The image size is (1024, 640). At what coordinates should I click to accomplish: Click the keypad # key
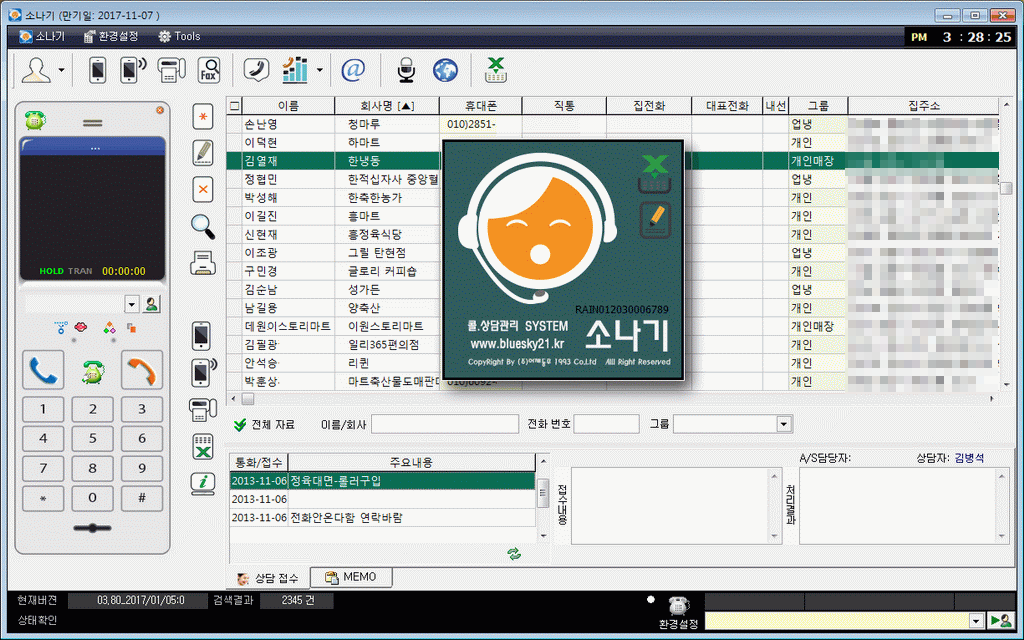[142, 498]
